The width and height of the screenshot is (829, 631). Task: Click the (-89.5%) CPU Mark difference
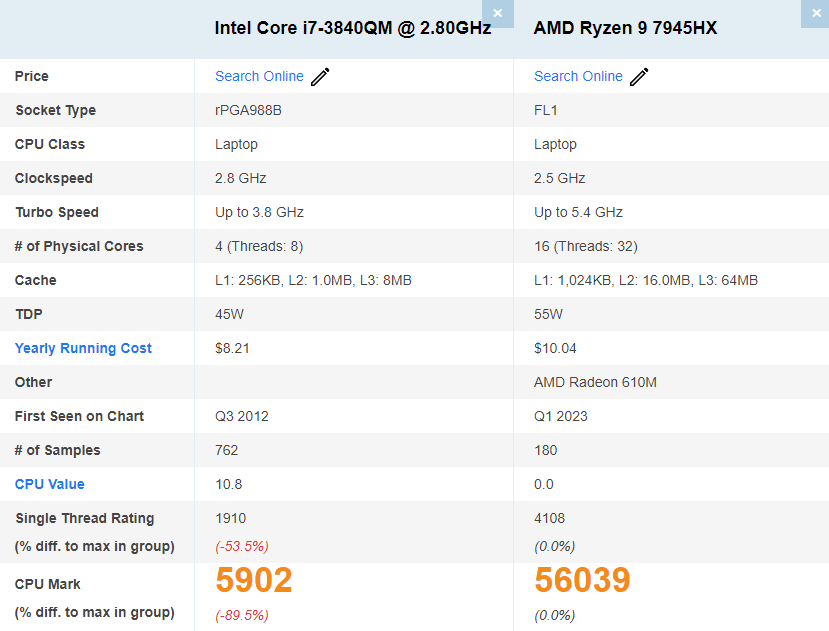[x=242, y=616]
